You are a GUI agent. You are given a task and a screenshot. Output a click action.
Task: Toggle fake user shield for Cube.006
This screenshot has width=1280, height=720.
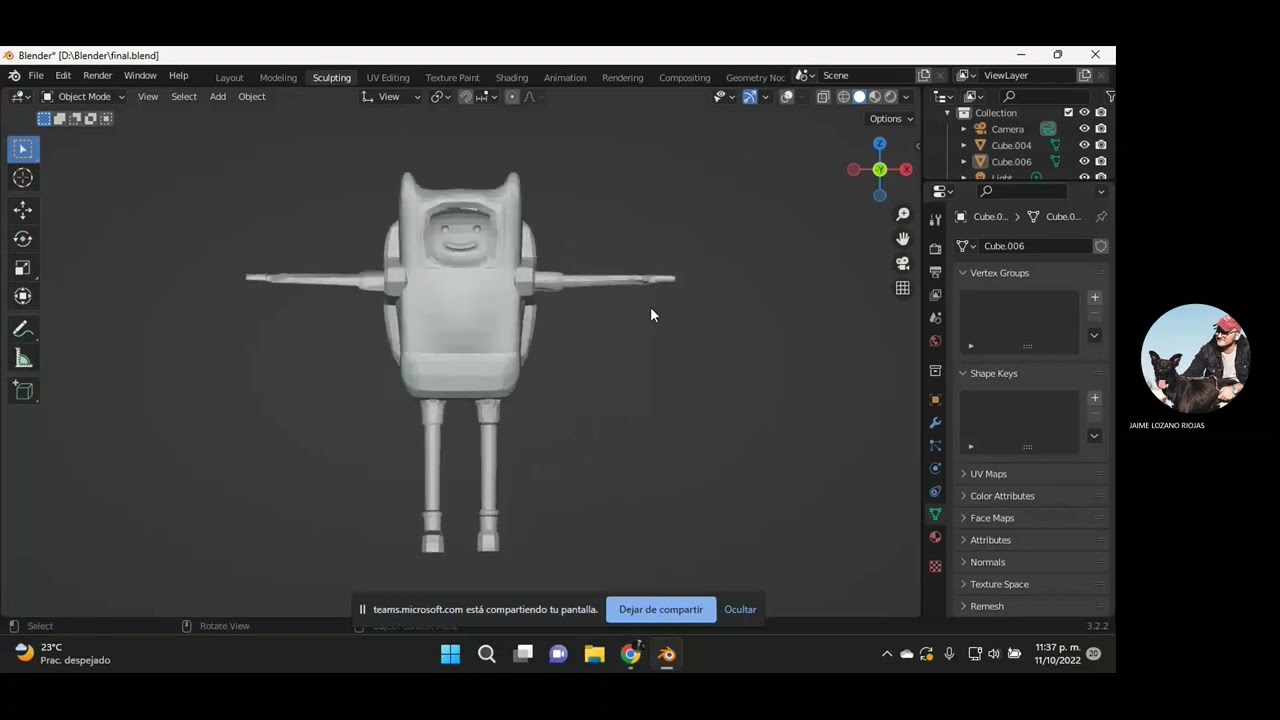pyautogui.click(x=1101, y=246)
